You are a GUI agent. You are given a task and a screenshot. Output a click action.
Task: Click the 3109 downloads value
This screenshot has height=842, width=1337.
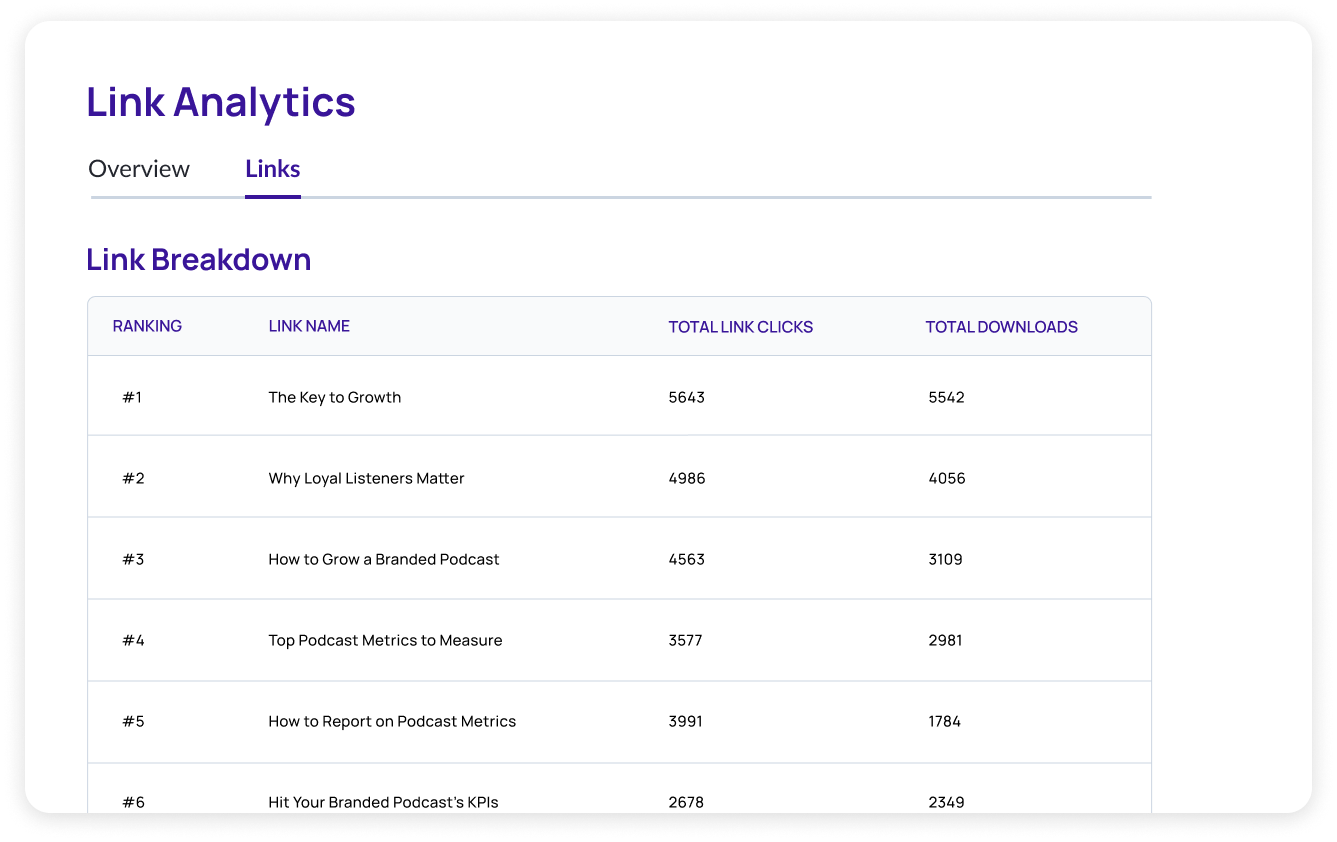[x=945, y=559]
